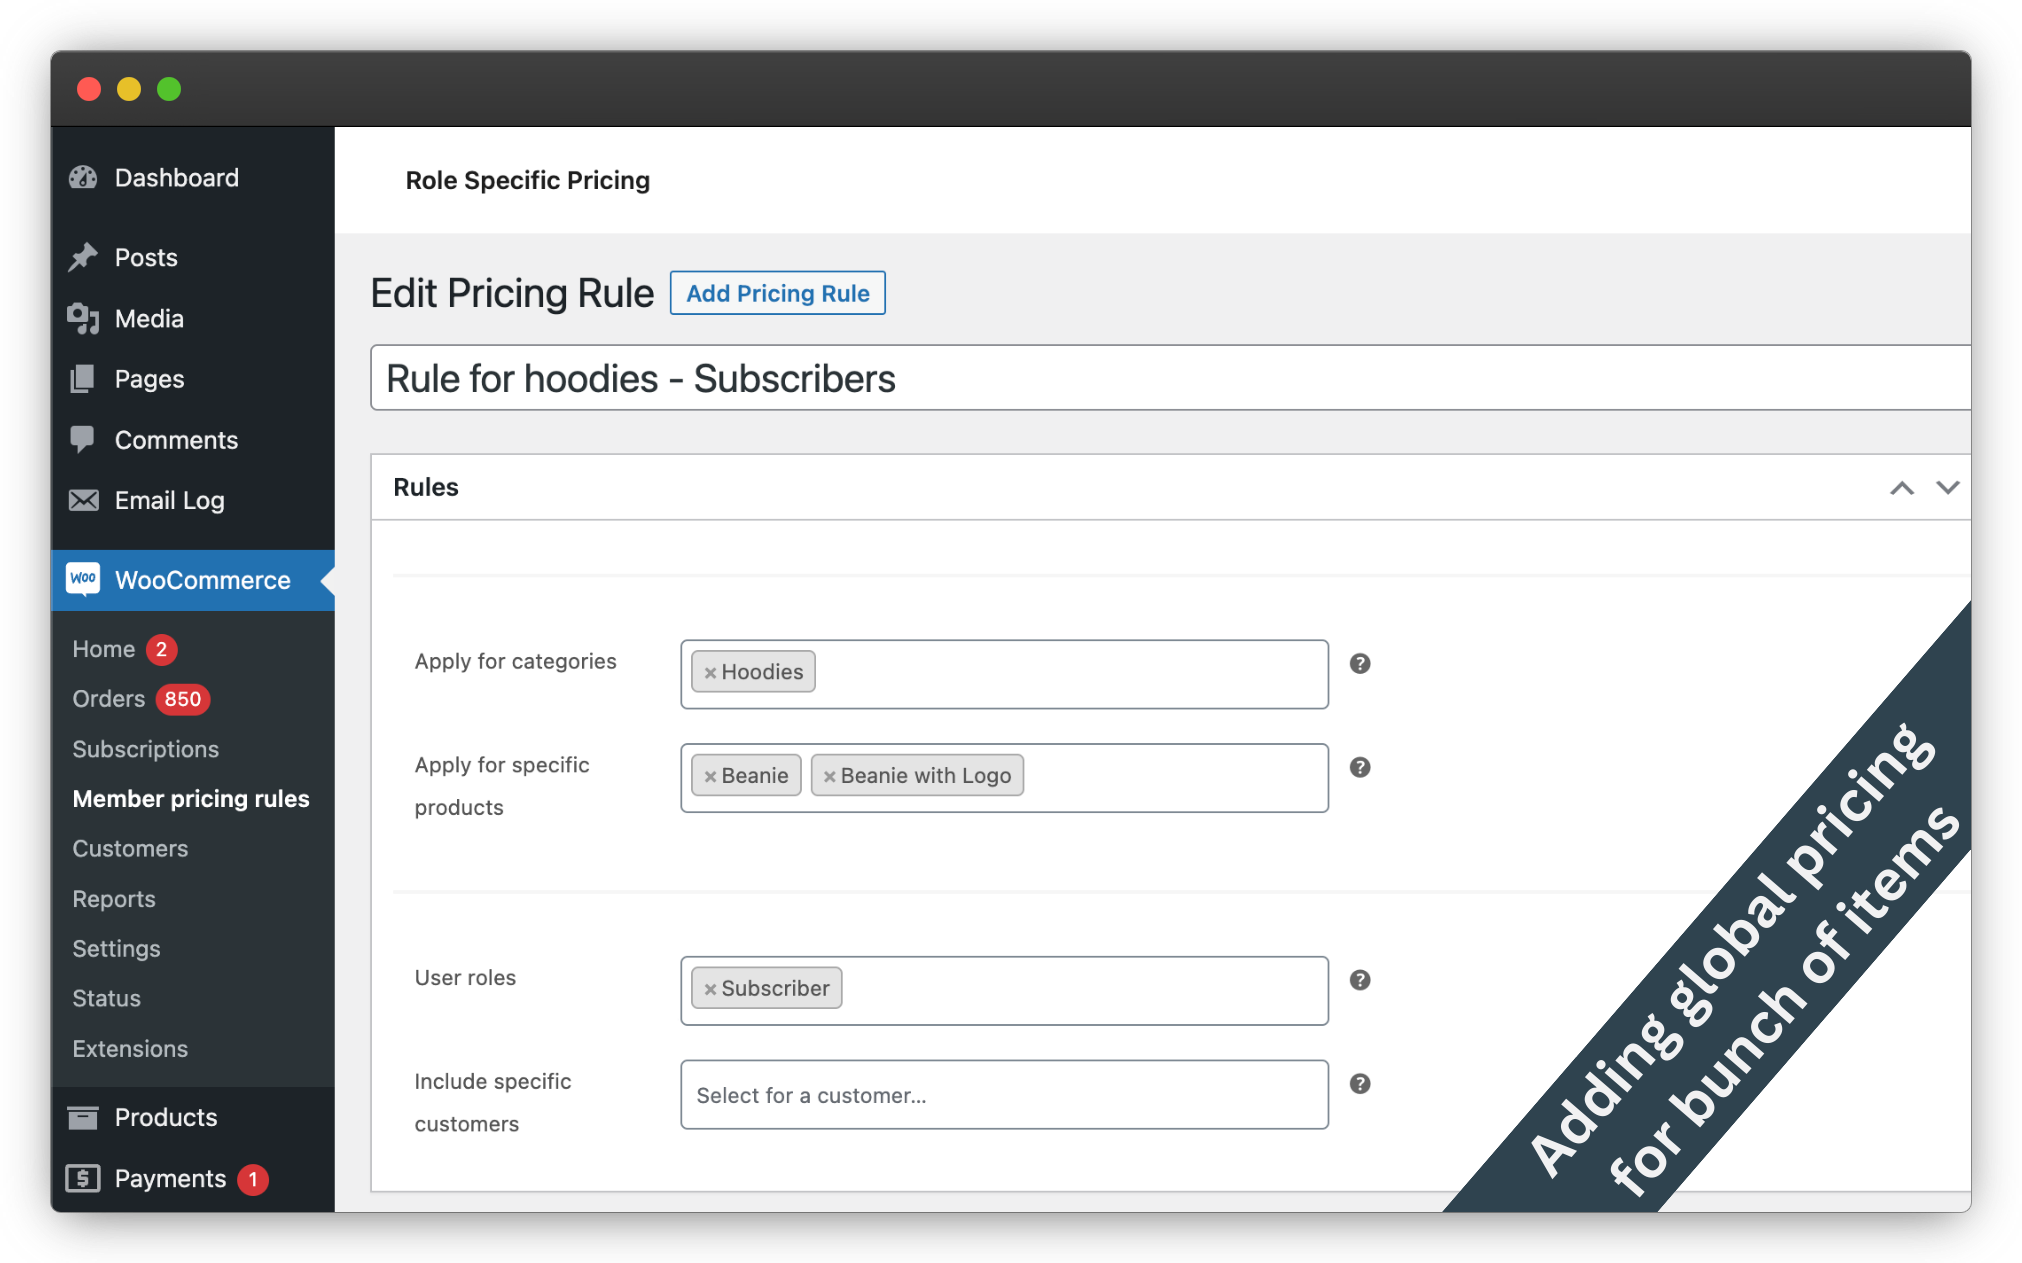
Task: Remove the Hoodies category tag
Action: (x=710, y=673)
